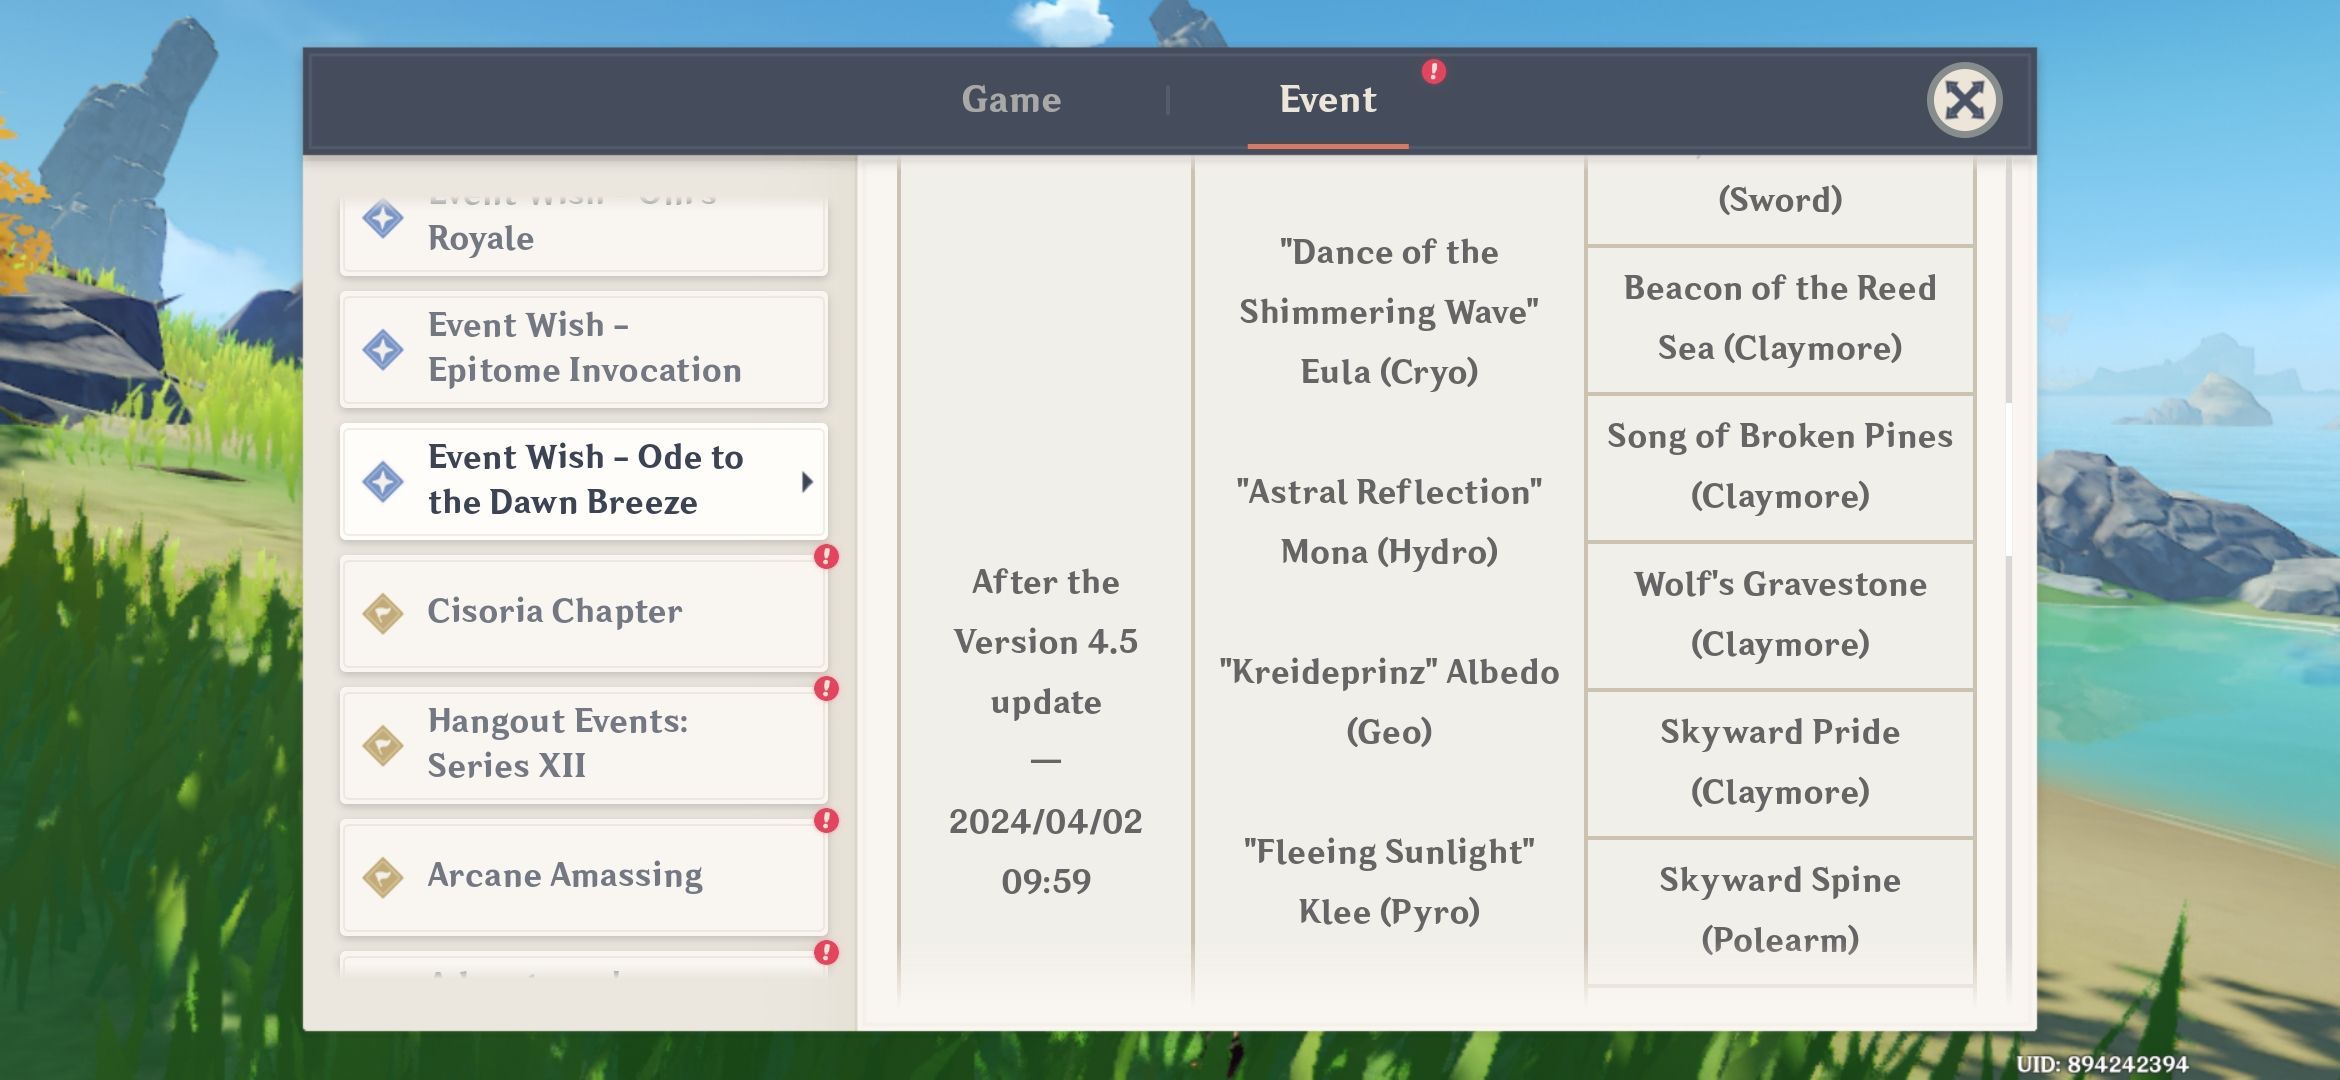The width and height of the screenshot is (2340, 1080).
Task: Click the blue star icon beside Epitome Invocation
Action: pyautogui.click(x=383, y=350)
